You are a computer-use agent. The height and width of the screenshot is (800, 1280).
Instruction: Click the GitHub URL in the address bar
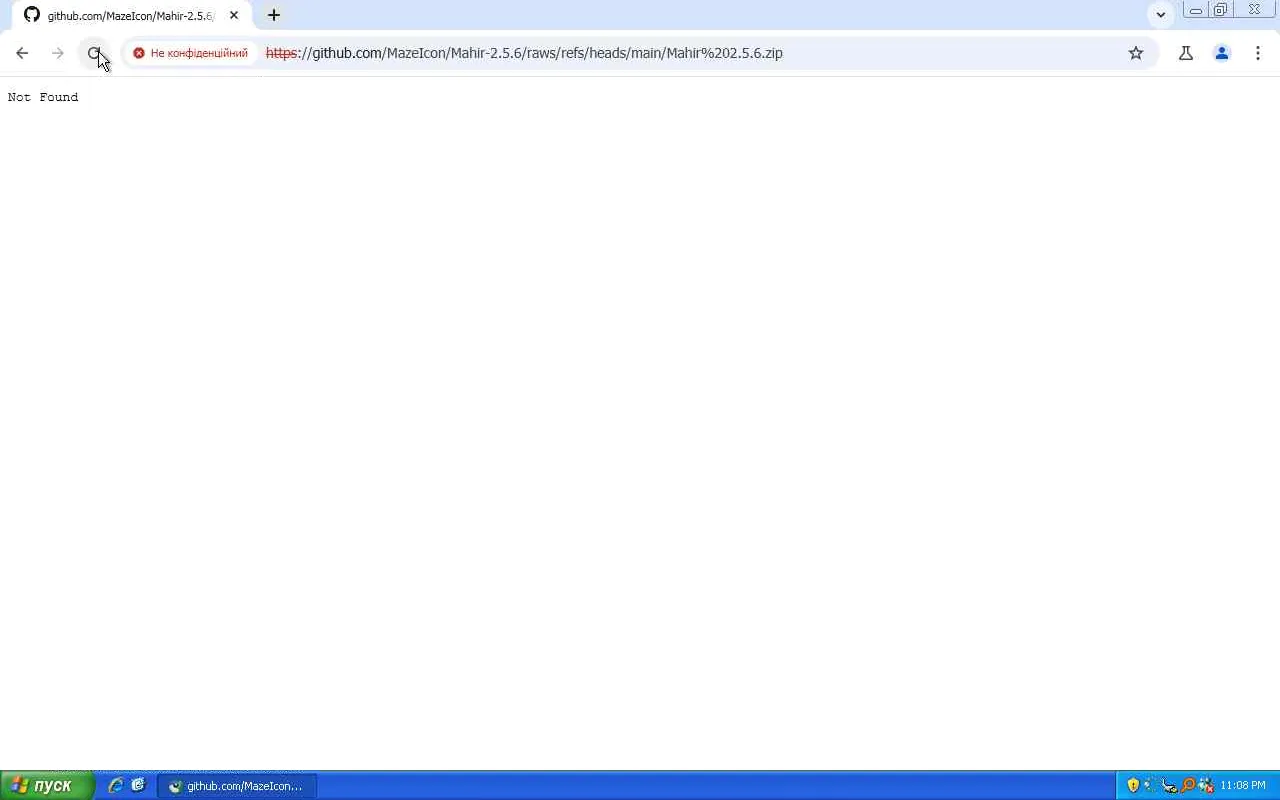524,53
